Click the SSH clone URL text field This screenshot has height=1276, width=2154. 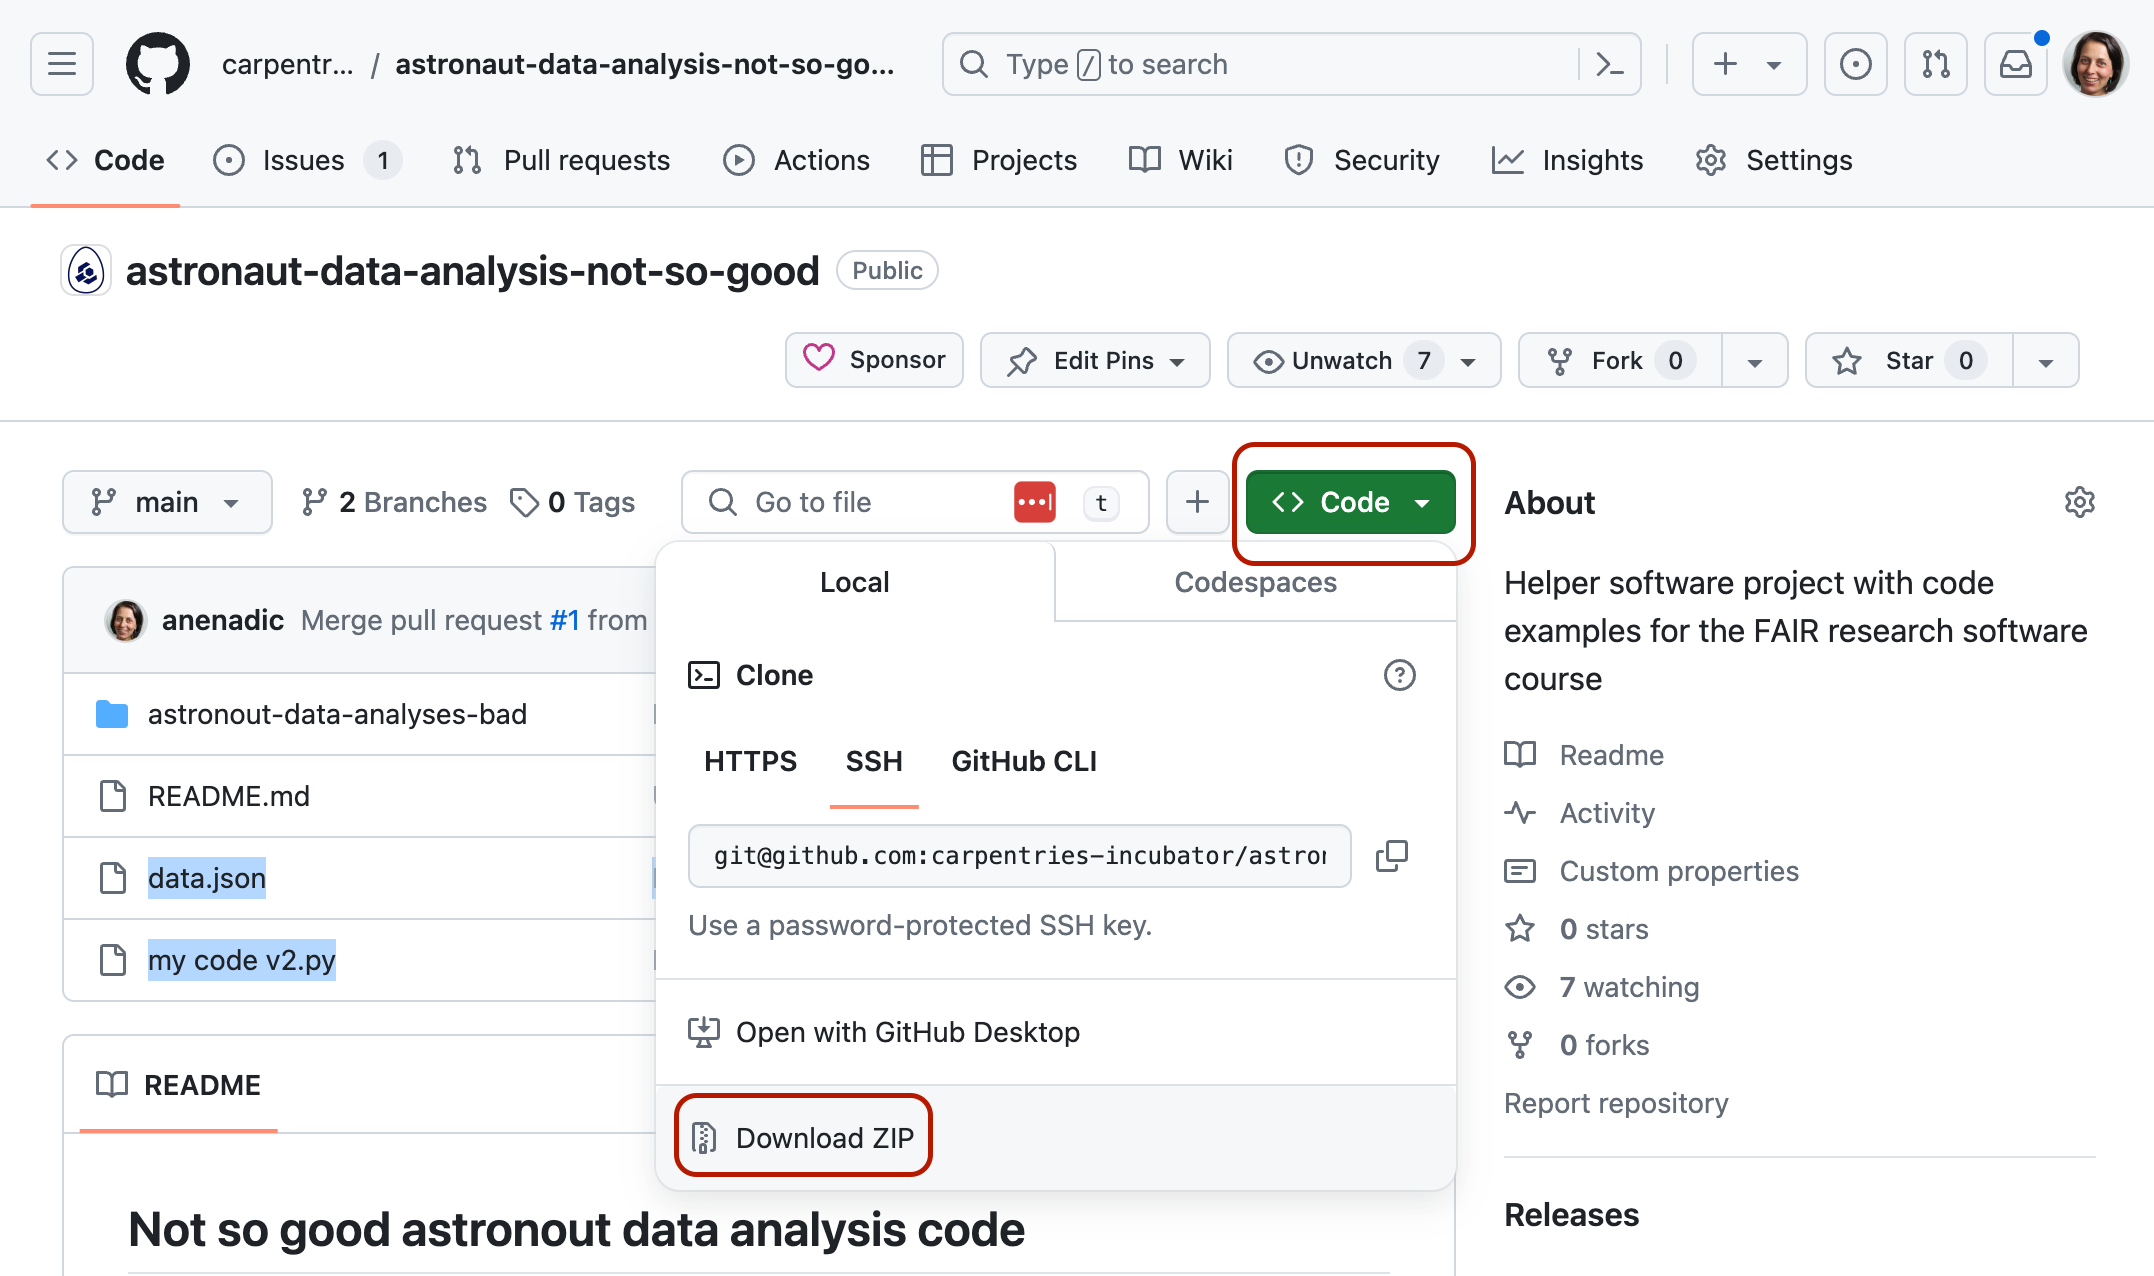coord(1020,856)
